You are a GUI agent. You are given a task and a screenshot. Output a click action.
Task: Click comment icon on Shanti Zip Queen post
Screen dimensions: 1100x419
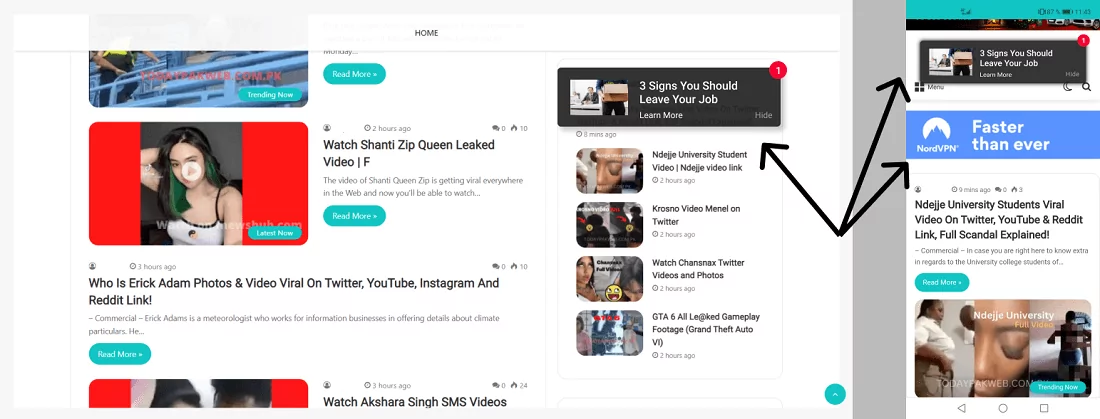pos(495,128)
